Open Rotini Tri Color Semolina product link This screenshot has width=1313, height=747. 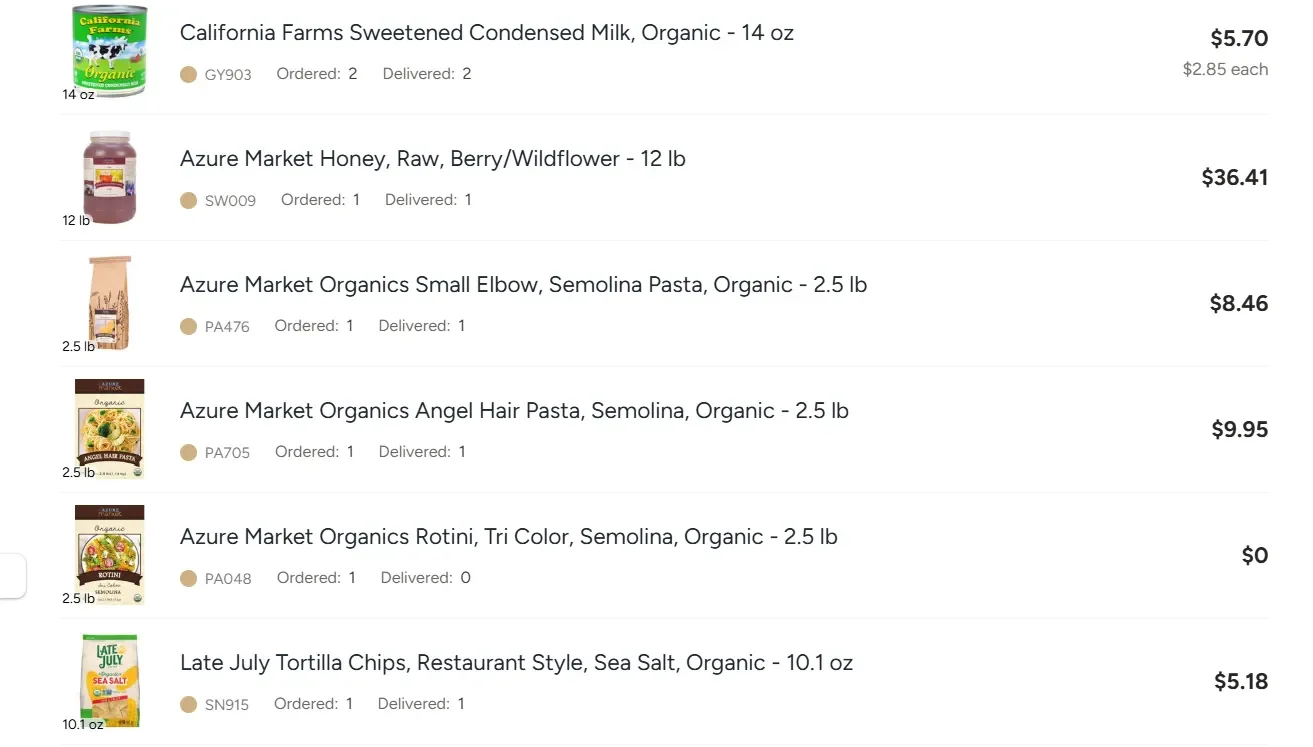tap(509, 537)
